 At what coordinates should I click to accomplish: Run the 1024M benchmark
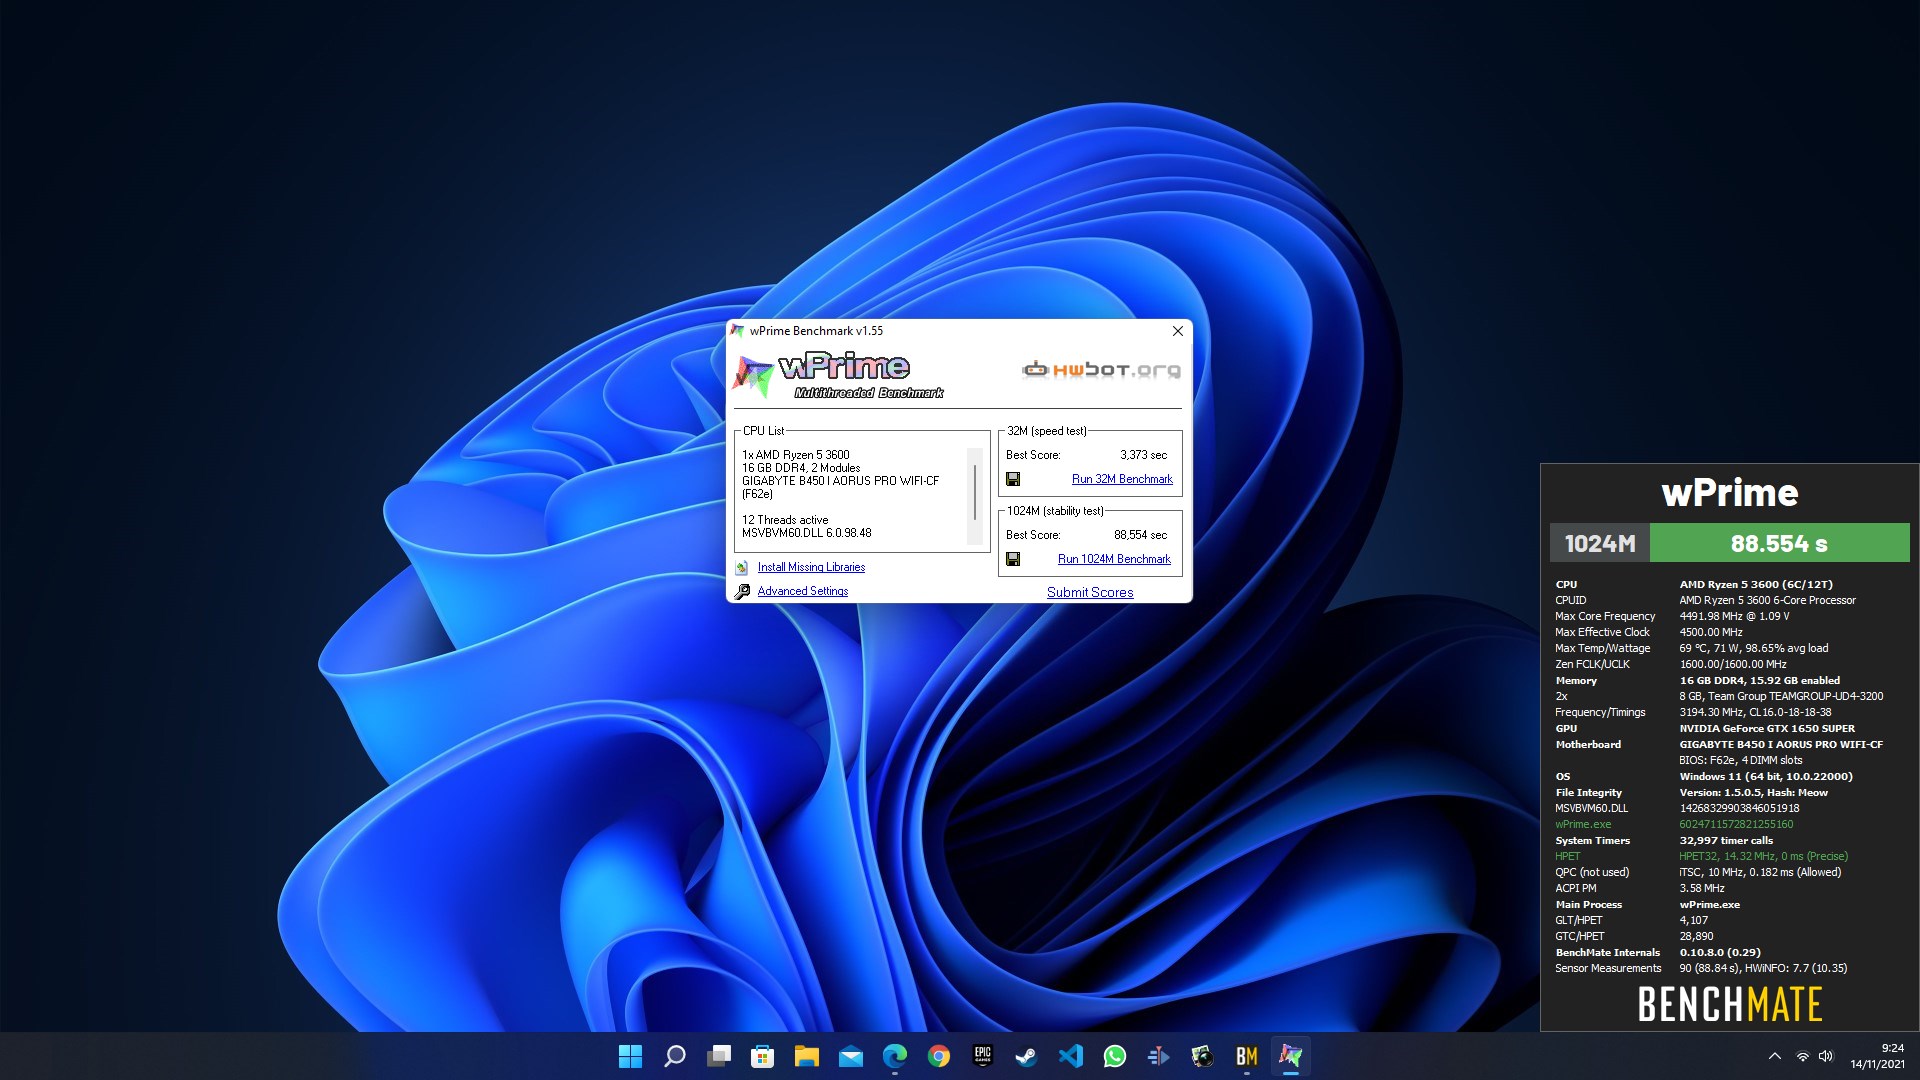[x=1114, y=559]
